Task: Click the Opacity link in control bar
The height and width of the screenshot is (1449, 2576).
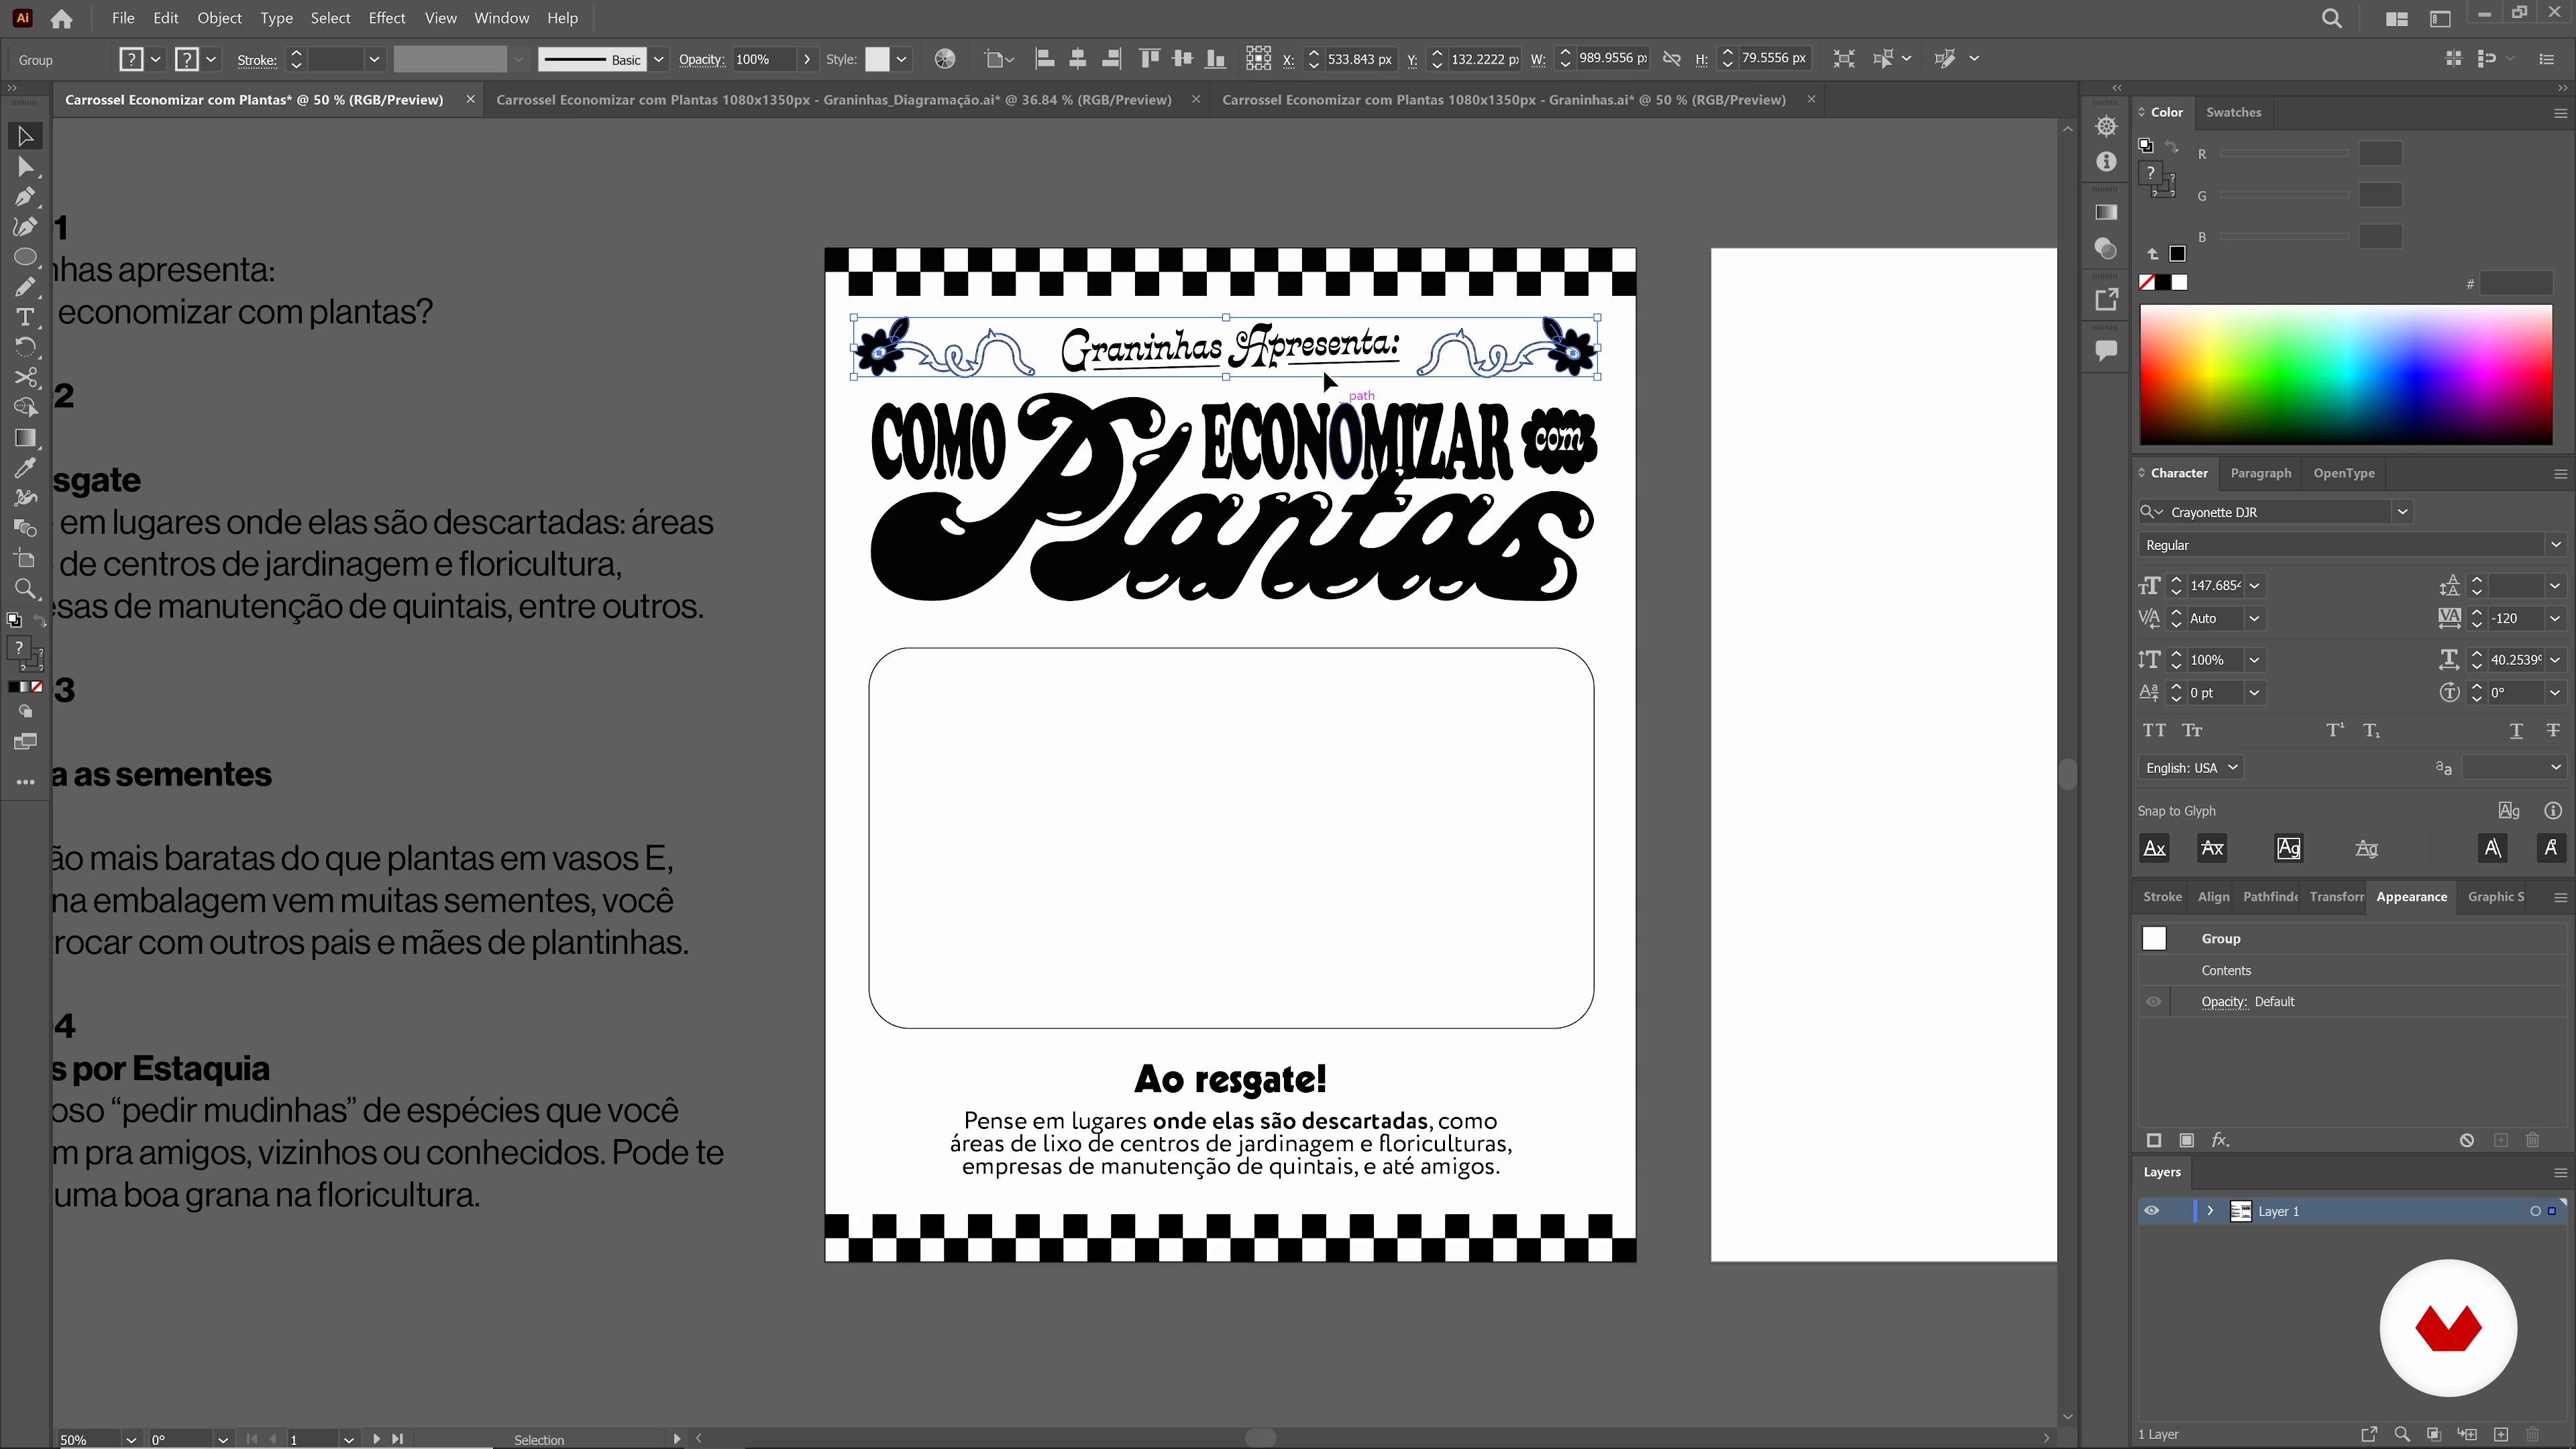Action: [701, 60]
